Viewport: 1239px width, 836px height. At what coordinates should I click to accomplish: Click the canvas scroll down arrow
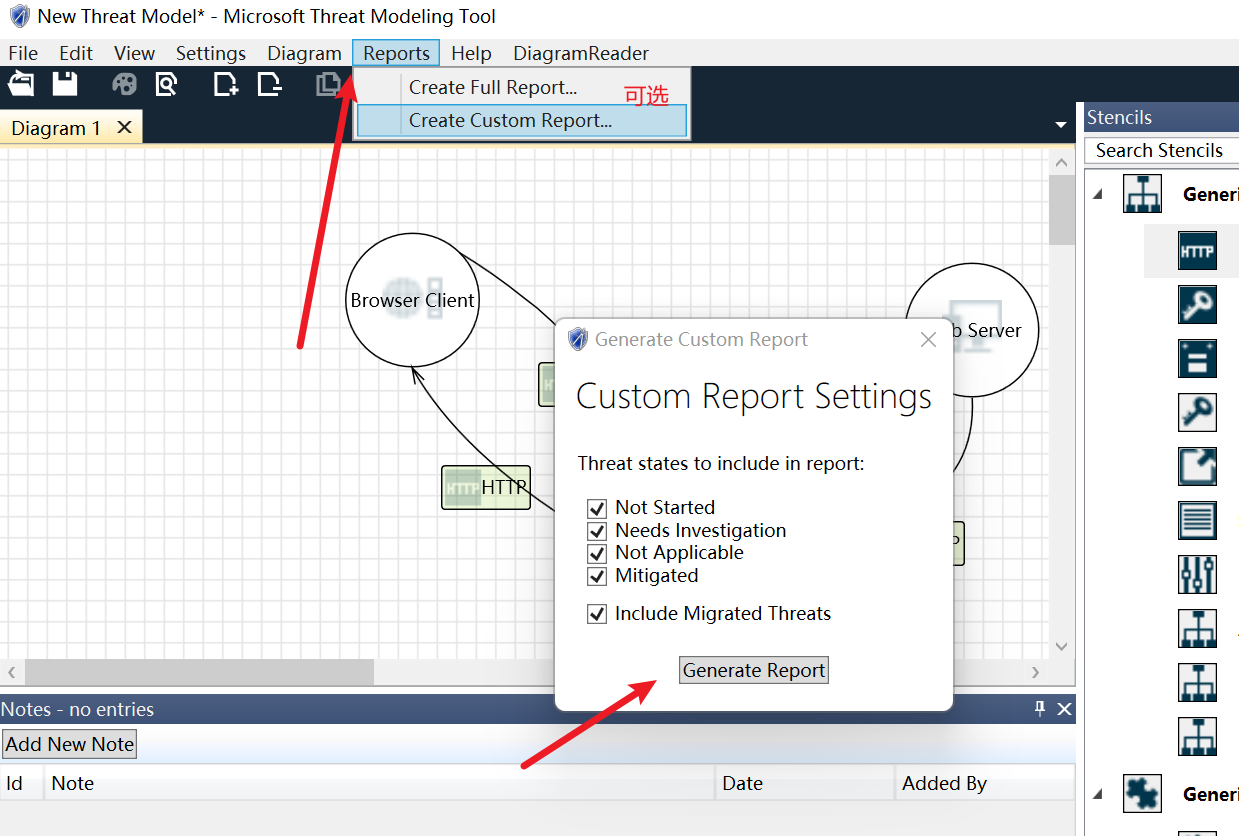(x=1062, y=647)
